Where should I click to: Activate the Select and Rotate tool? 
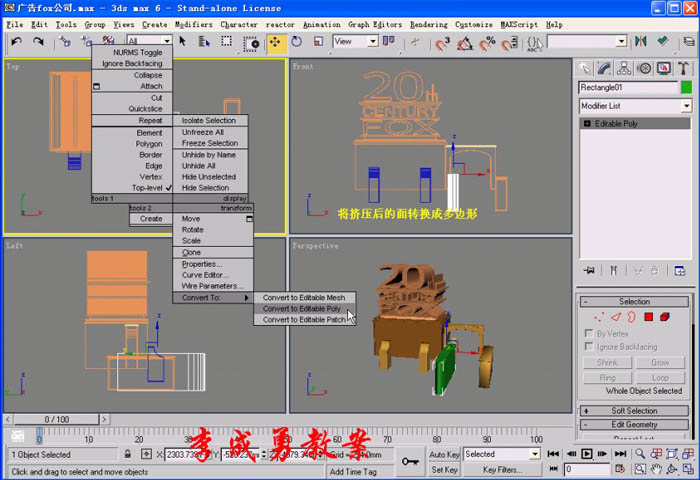click(296, 42)
